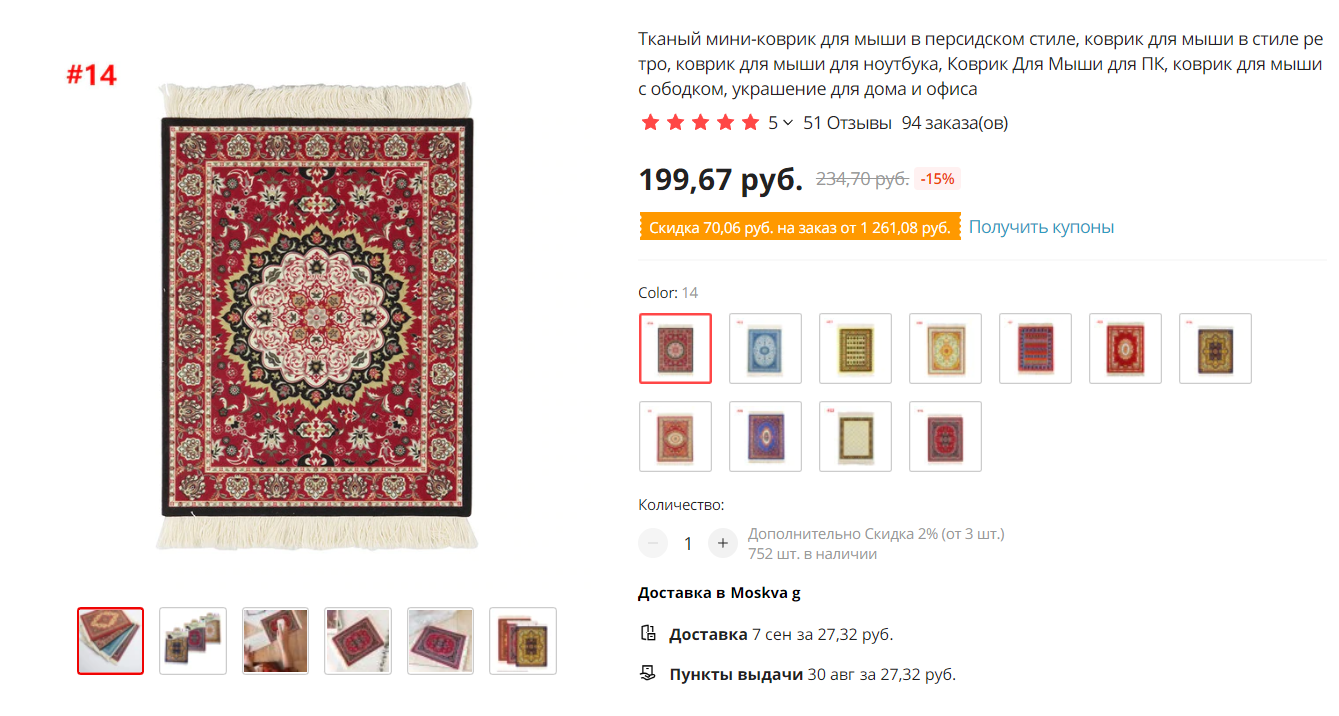This screenshot has height=716, width=1339.
Task: Click the orange Скидка 70,06 руб. coupon banner
Action: coord(800,227)
